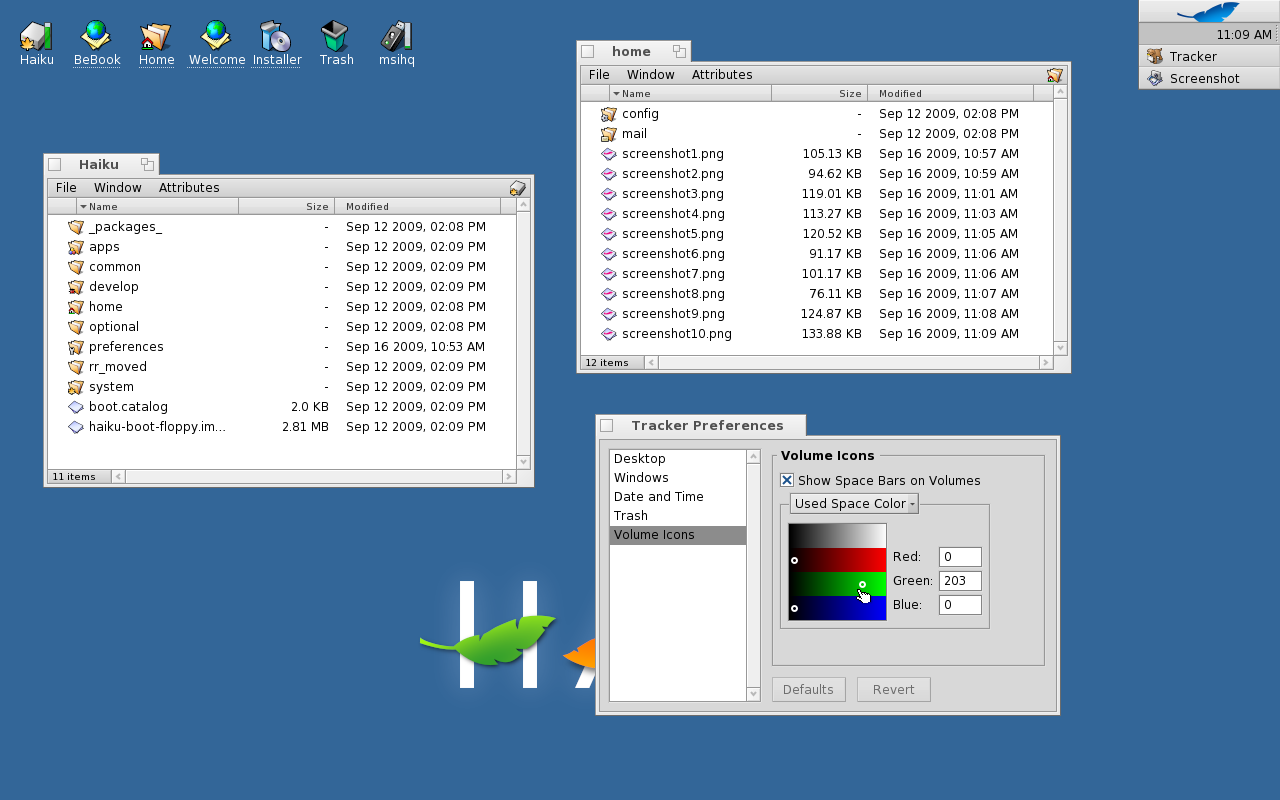The width and height of the screenshot is (1280, 800).
Task: Click the Green value input field
Action: point(960,581)
